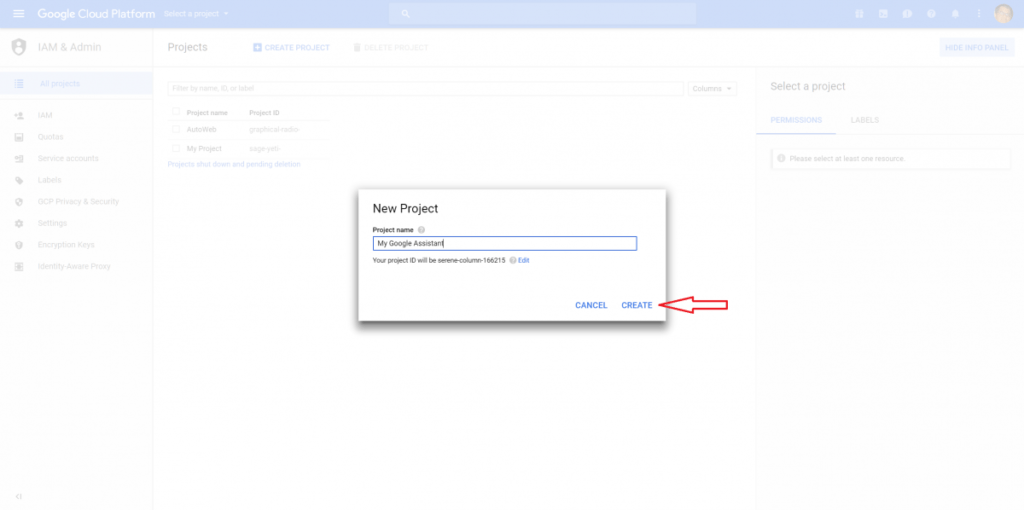The width and height of the screenshot is (1024, 510).
Task: Open the user account avatar
Action: pos(1003,14)
